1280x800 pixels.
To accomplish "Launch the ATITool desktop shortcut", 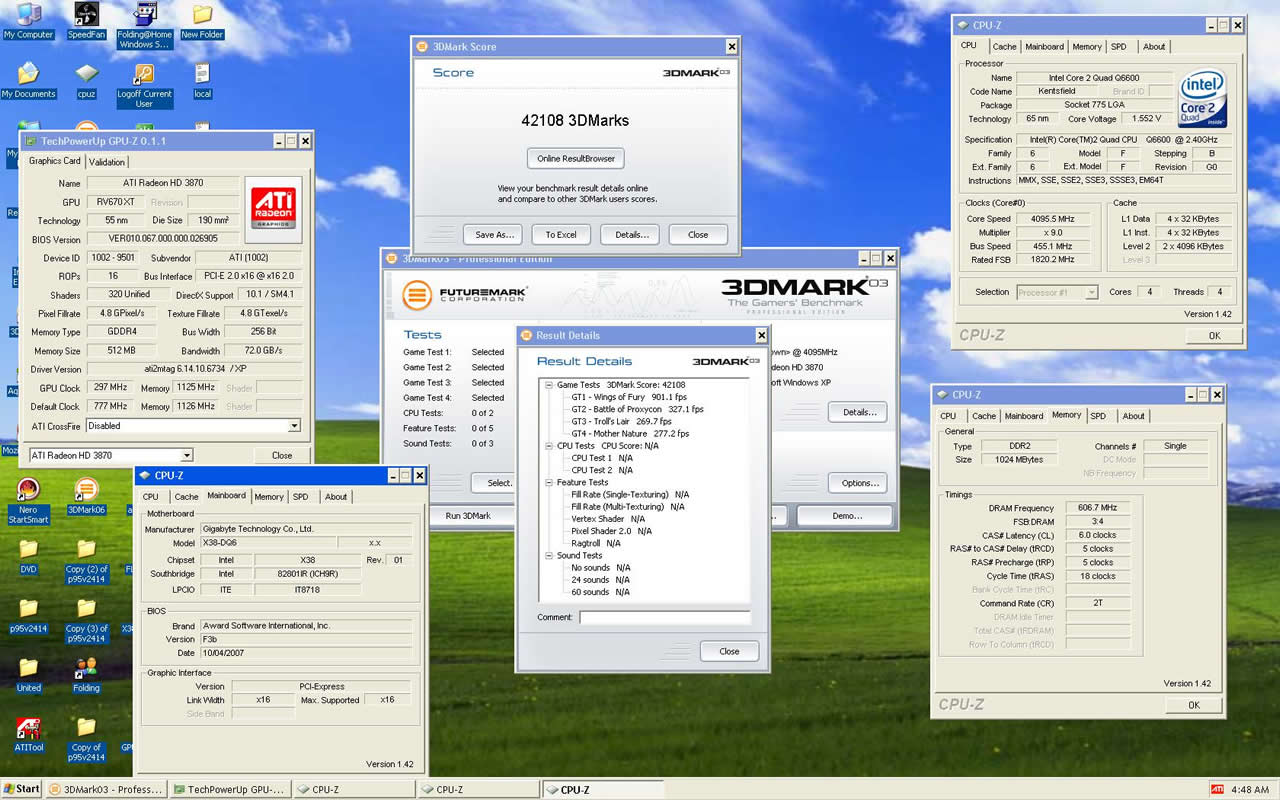I will coord(28,733).
